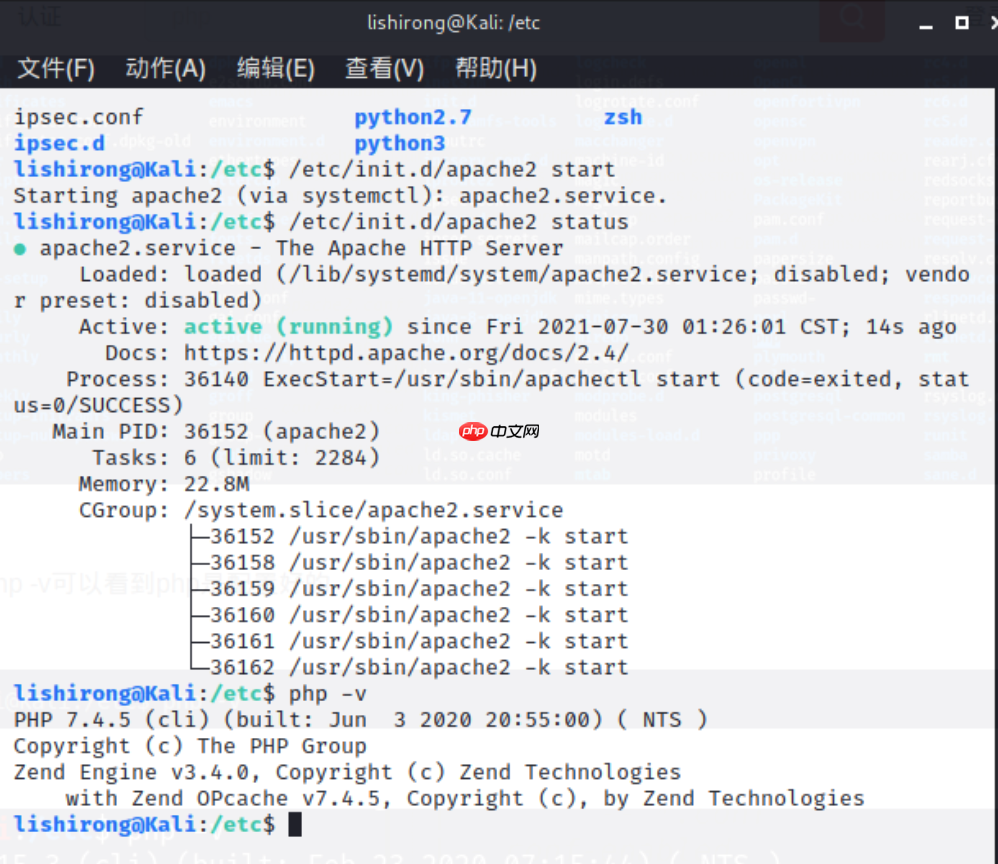
Task: Click the green apache2.service status dot
Action: point(20,249)
